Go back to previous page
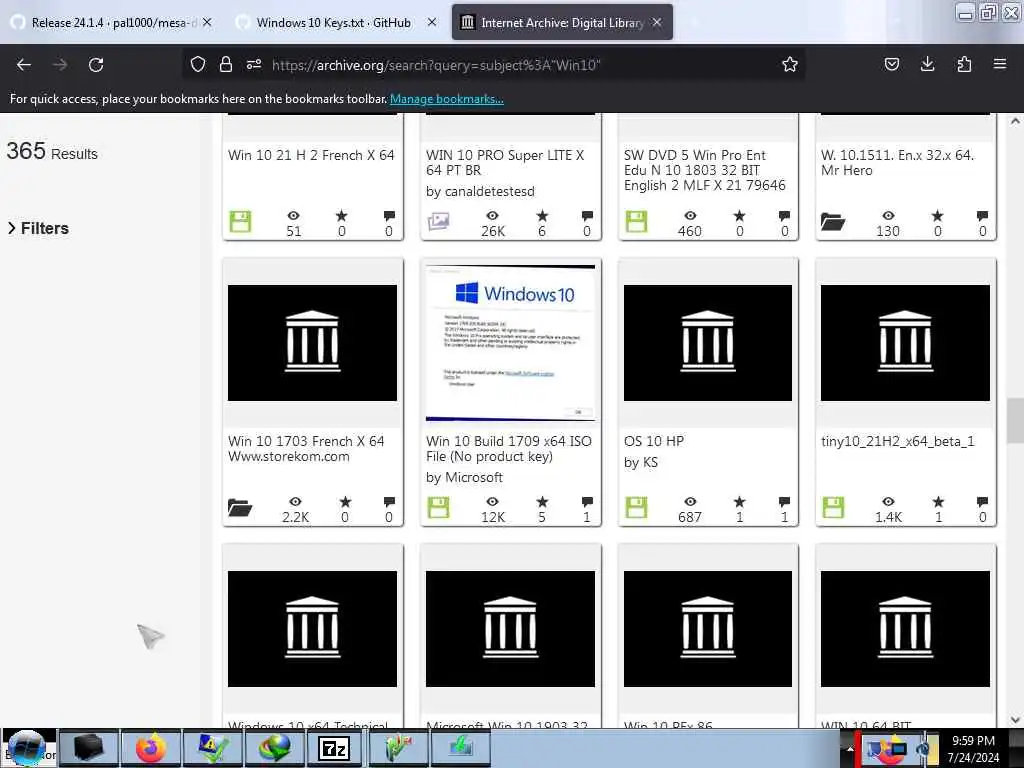 24,65
